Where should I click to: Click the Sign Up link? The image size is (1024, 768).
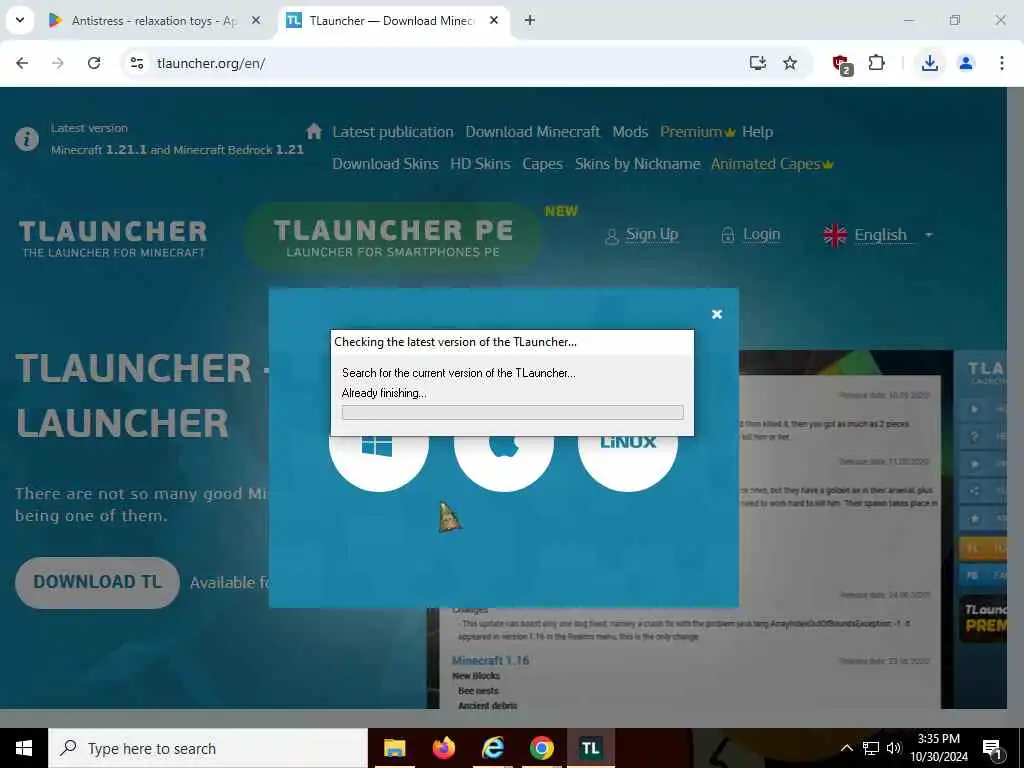pos(643,234)
